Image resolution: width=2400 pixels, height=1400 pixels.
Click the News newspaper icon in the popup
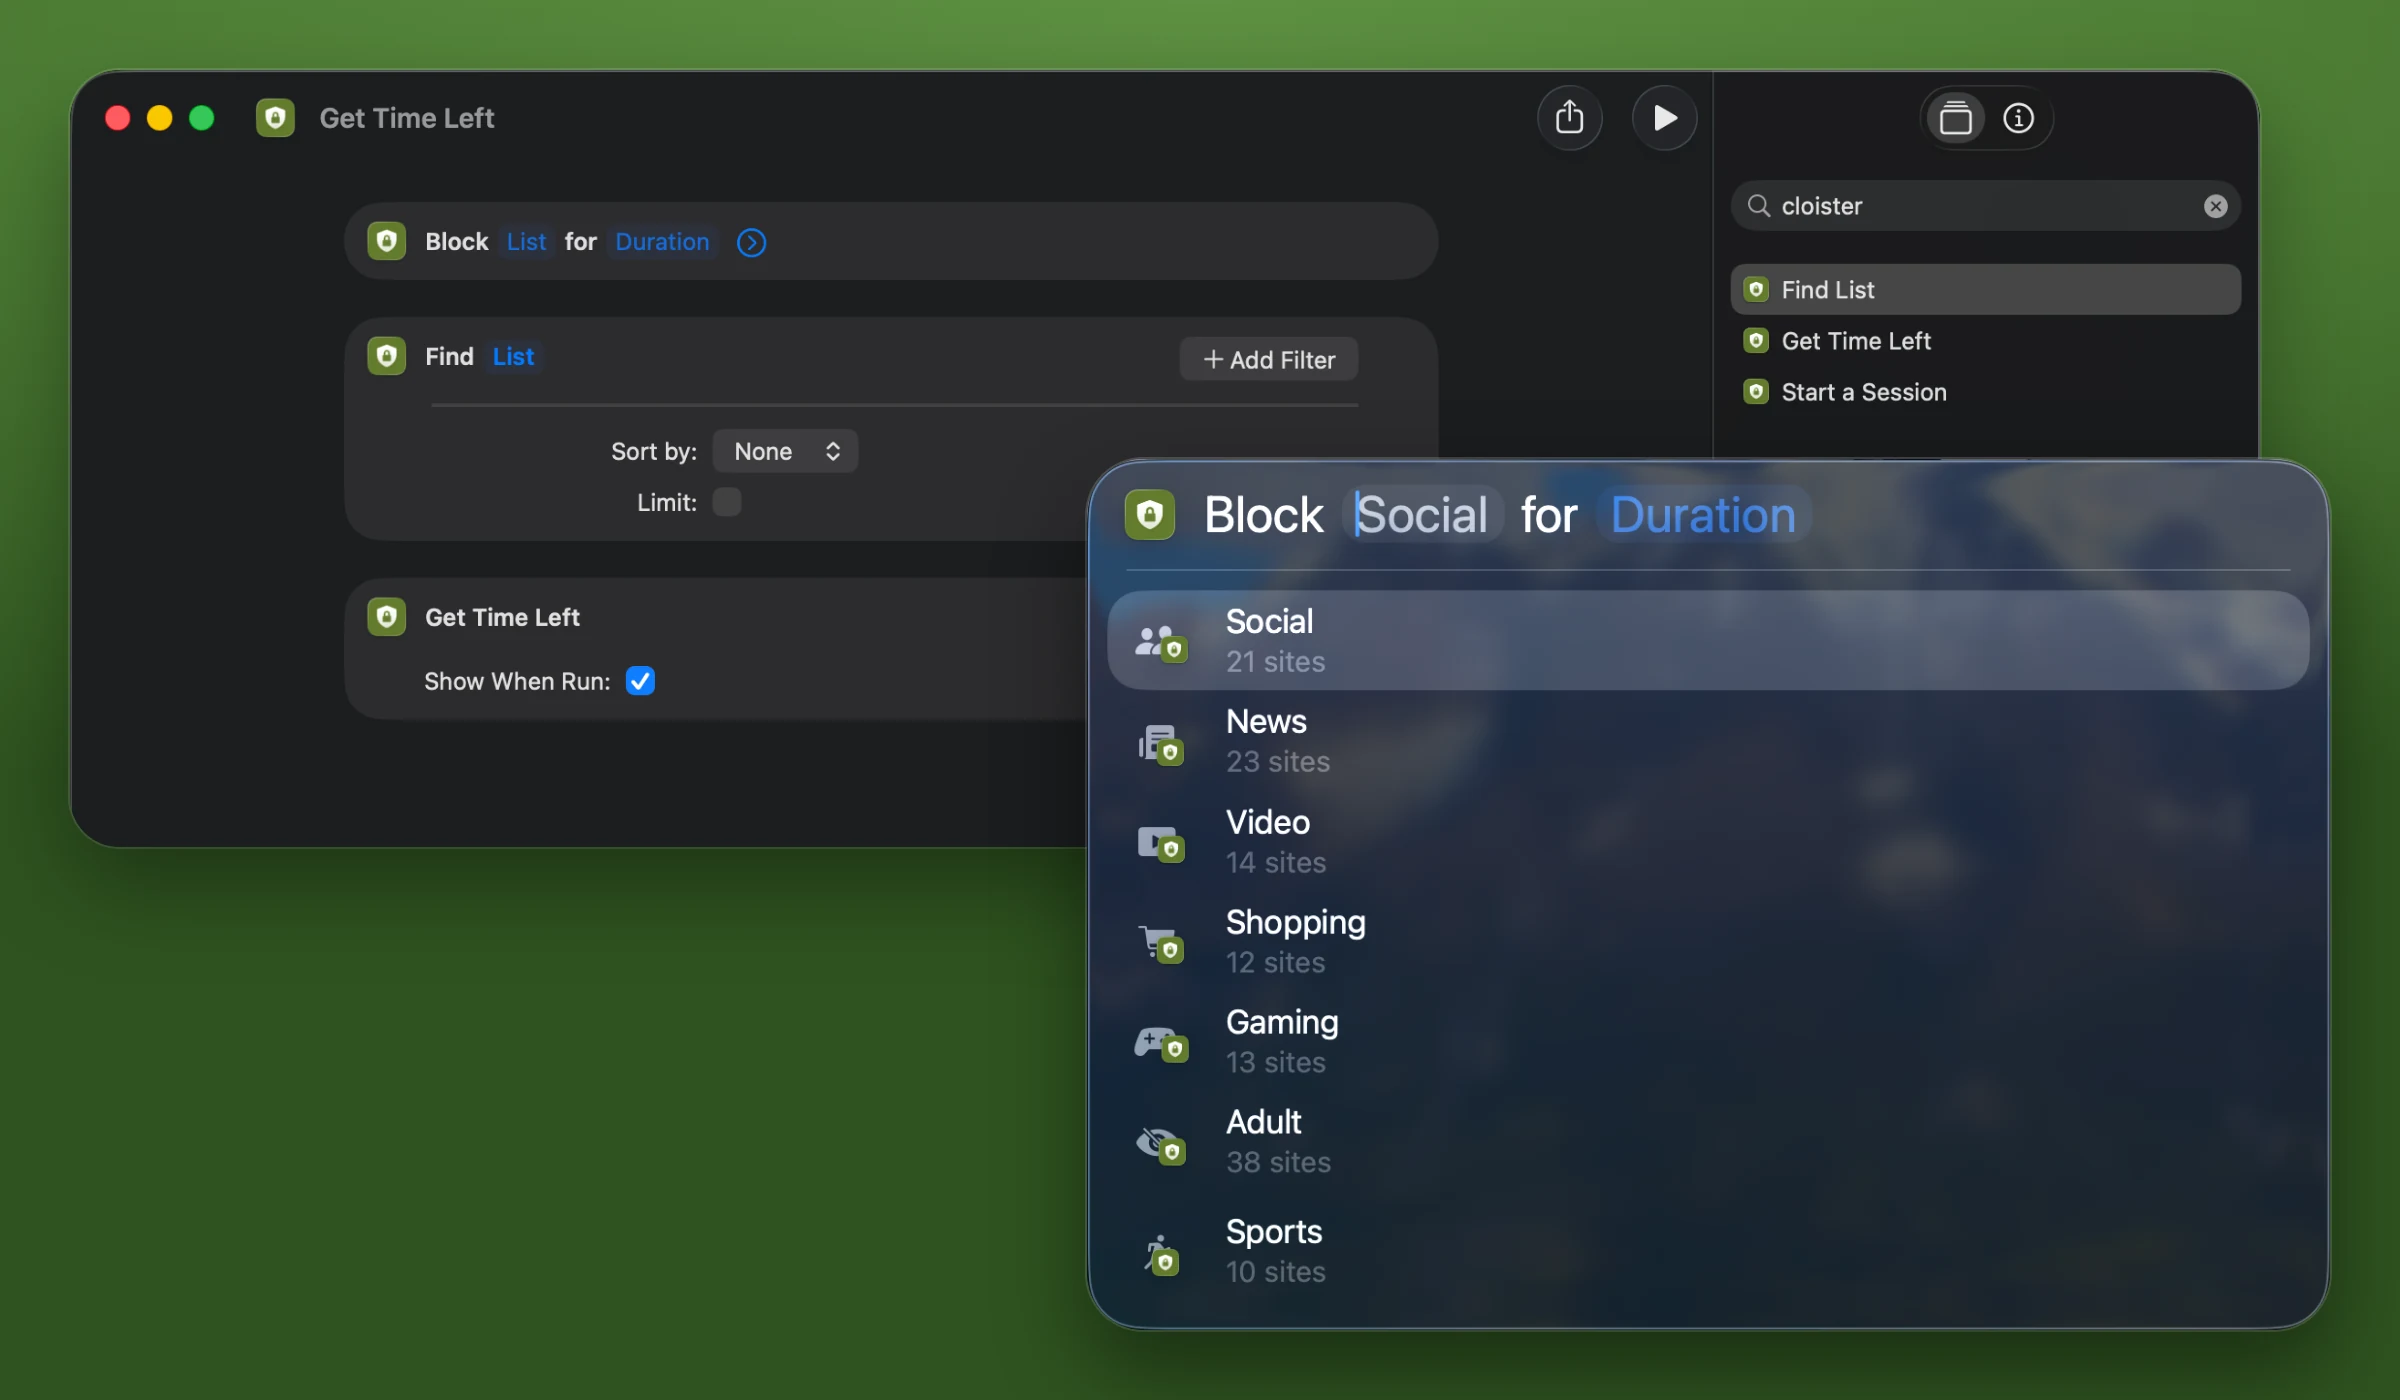(x=1160, y=744)
